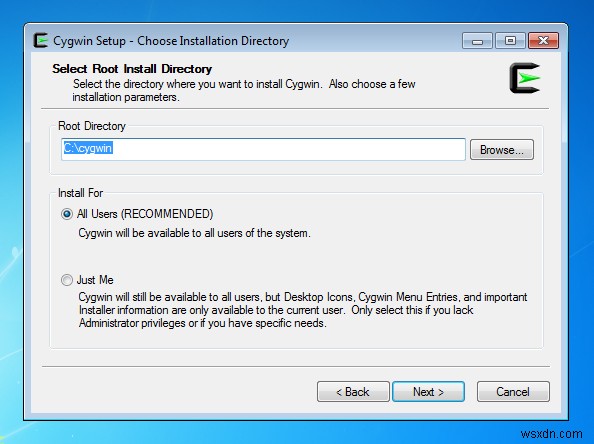Image resolution: width=594 pixels, height=444 pixels.
Task: Click the 'Select Root Install Directory' heading
Action: (132, 69)
